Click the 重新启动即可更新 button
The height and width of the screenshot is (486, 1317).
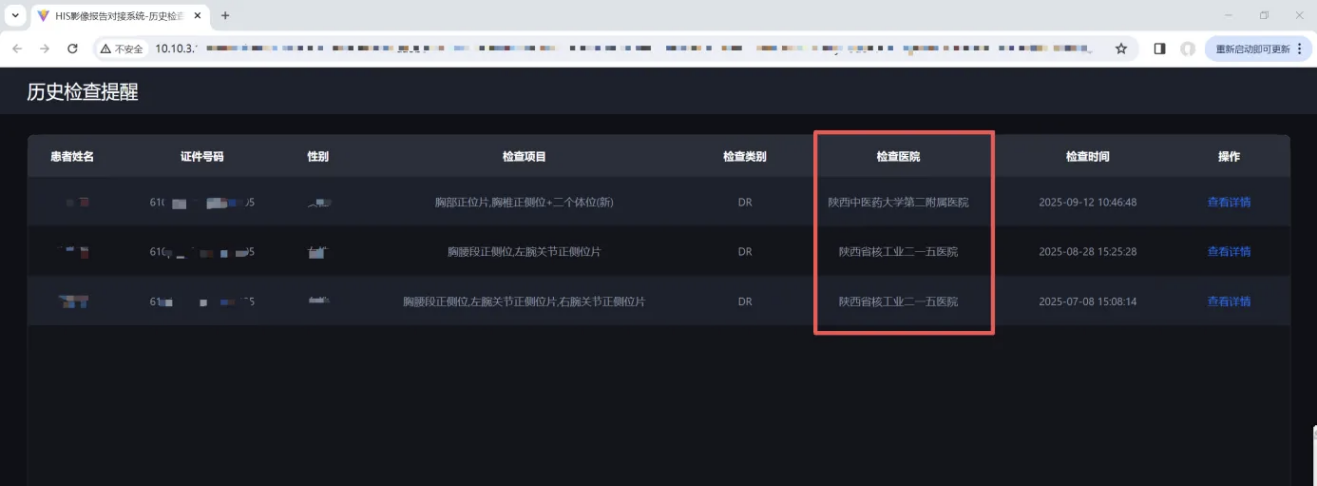(1250, 48)
